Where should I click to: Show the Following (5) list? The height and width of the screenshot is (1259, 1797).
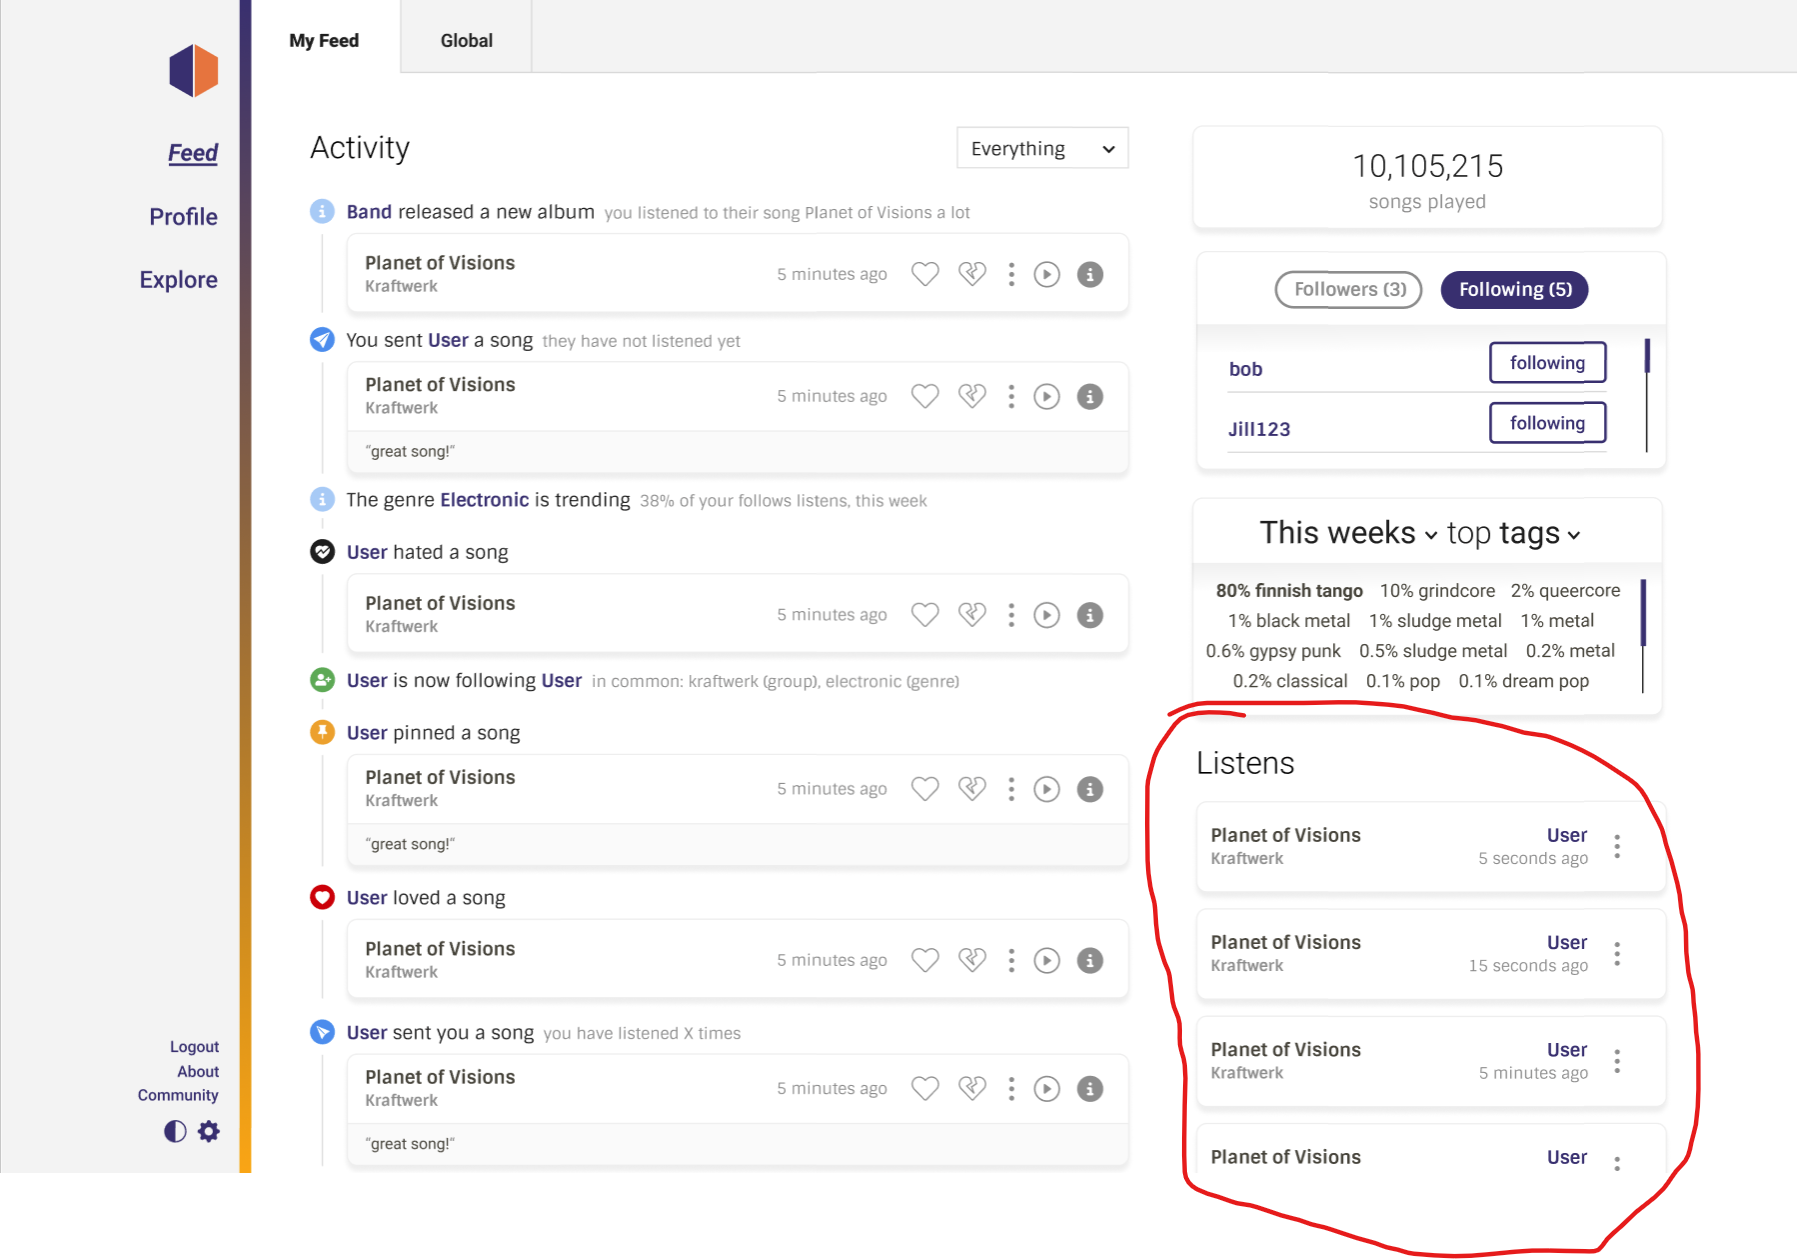coord(1515,290)
